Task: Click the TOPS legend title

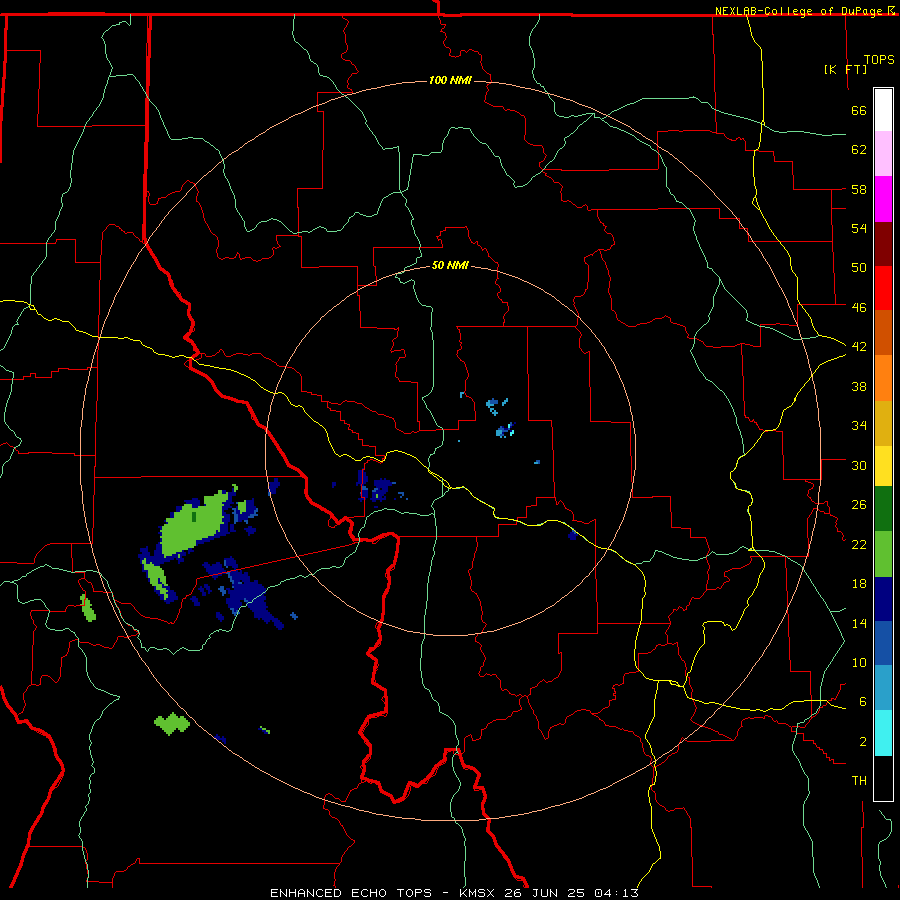Action: pyautogui.click(x=879, y=59)
